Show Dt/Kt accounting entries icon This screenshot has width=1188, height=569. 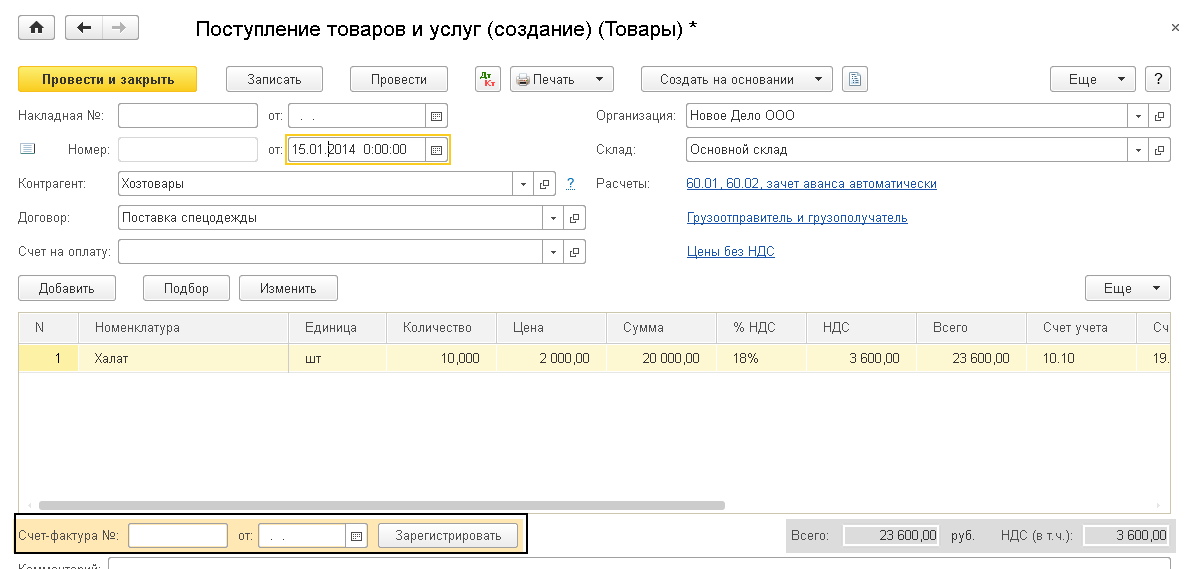(487, 79)
